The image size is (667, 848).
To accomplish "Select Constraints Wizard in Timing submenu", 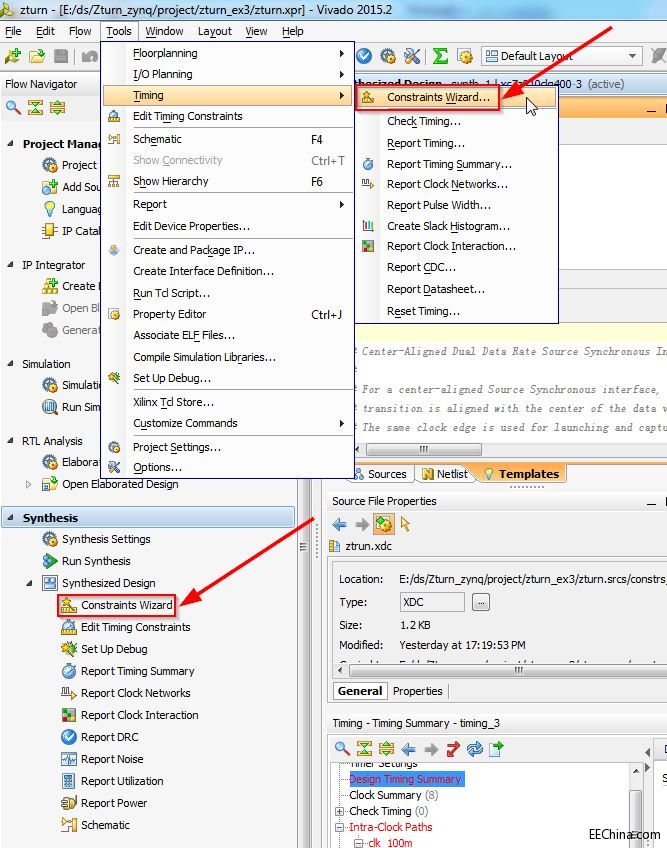I will click(456, 97).
